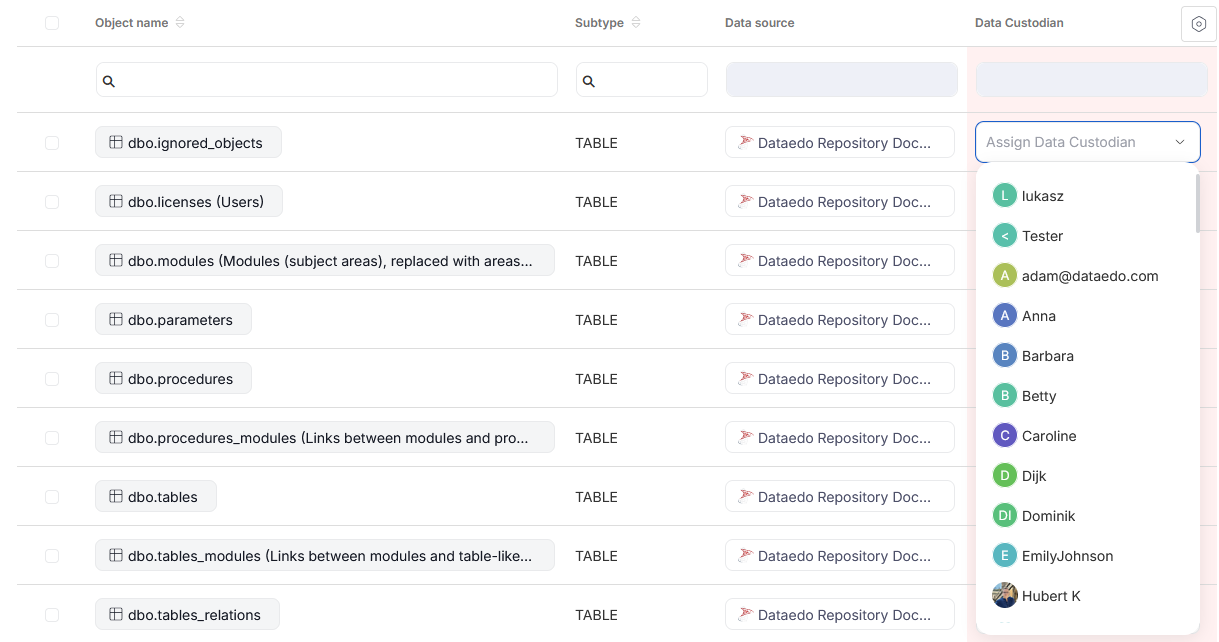Click the custodian list scrollbar thumb
This screenshot has width=1219, height=642.
click(1197, 203)
